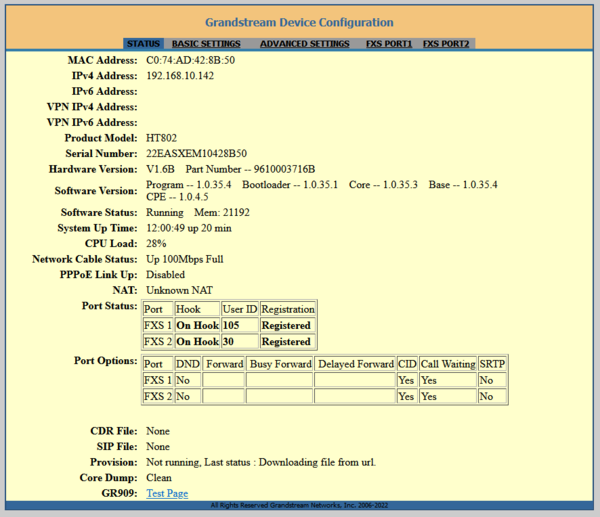Screen dimensions: 600x517
Task: Click the HT802 product model value
Action: click(x=161, y=137)
